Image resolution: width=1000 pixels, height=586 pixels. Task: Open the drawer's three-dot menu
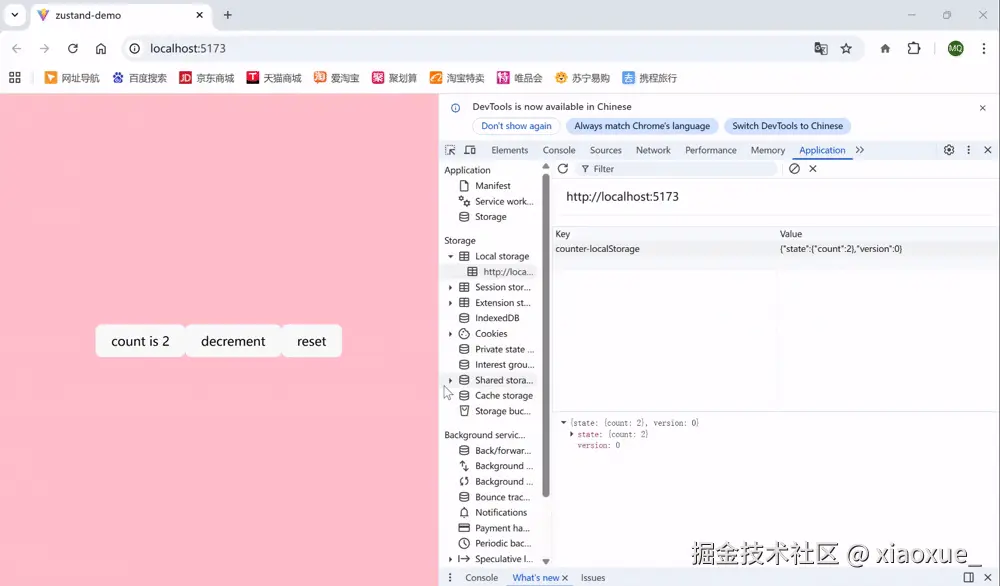coord(449,577)
